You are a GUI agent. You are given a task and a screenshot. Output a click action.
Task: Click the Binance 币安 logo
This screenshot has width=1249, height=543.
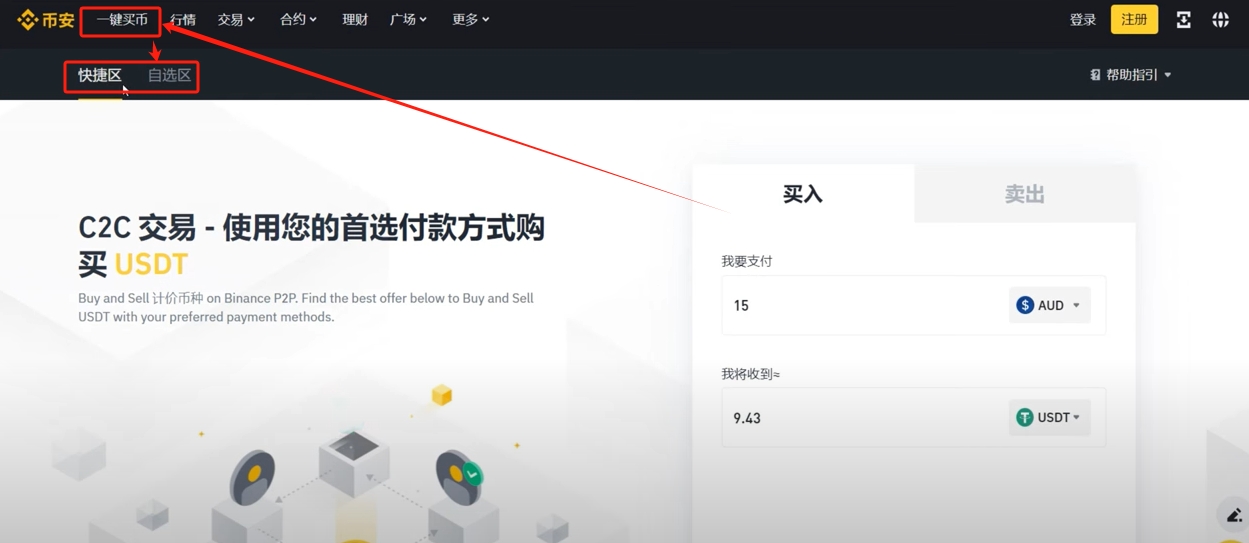pyautogui.click(x=46, y=20)
